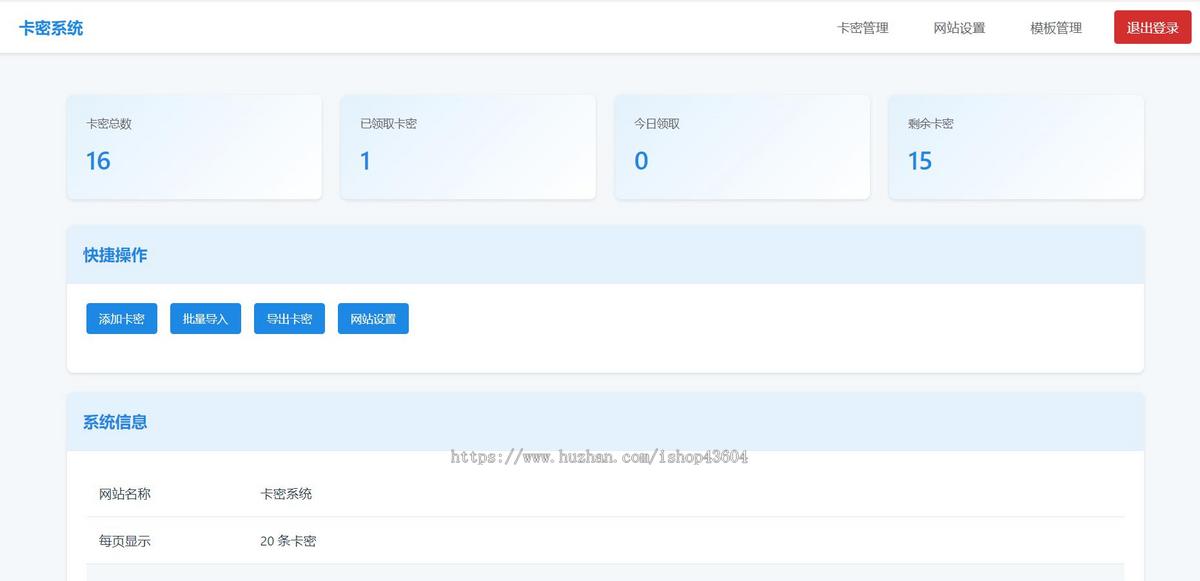Click the 卡密系统 logo title
The image size is (1200, 581).
pyautogui.click(x=51, y=28)
